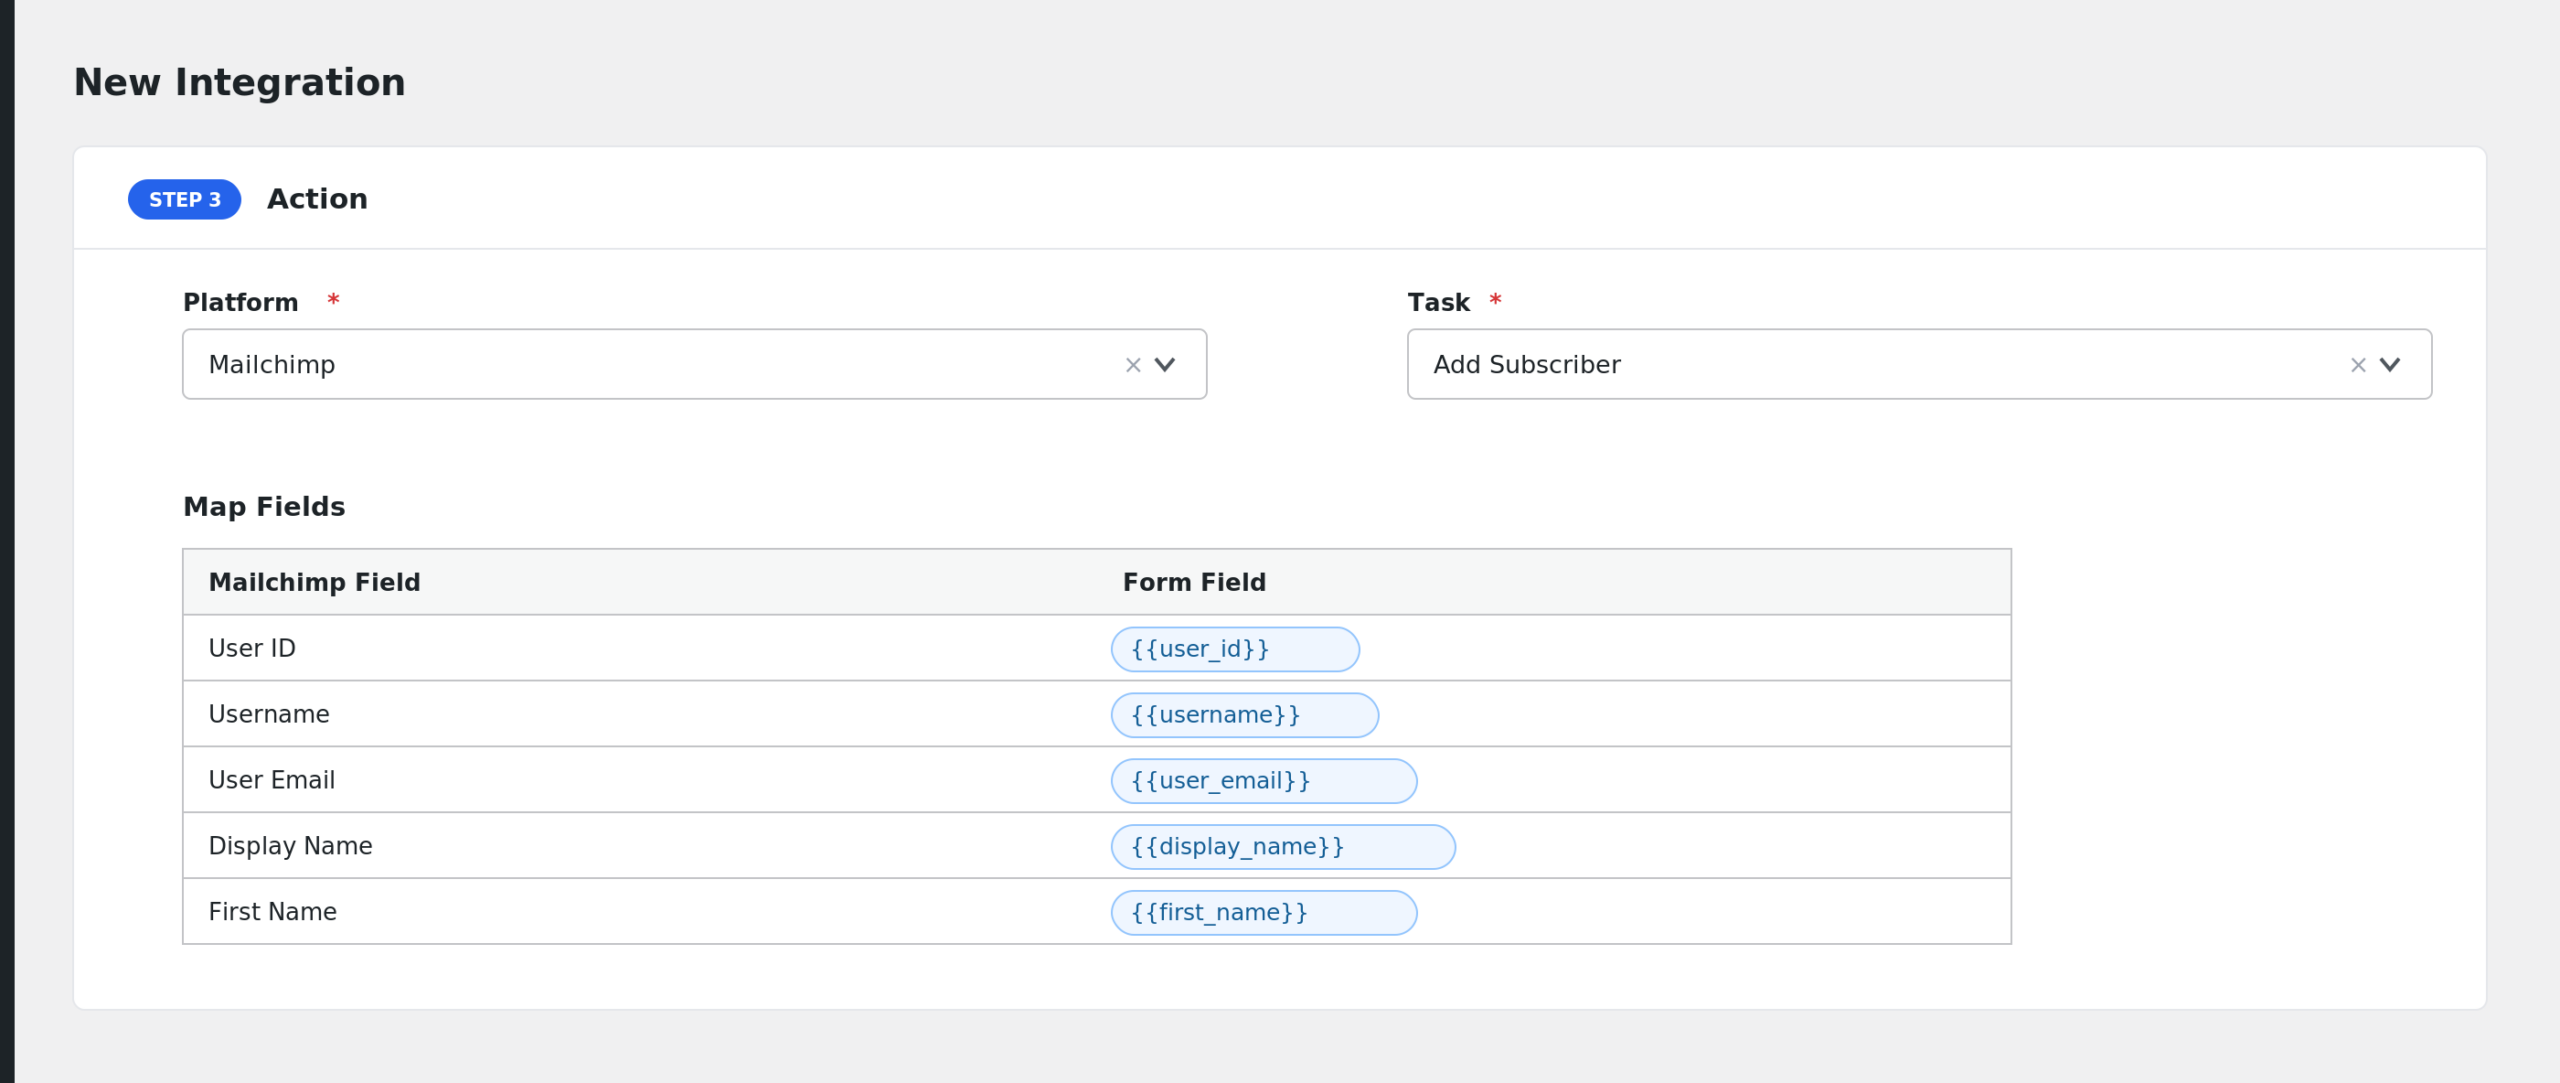This screenshot has width=2560, height=1083.
Task: Click the Mailchimp Field column header
Action: point(314,583)
